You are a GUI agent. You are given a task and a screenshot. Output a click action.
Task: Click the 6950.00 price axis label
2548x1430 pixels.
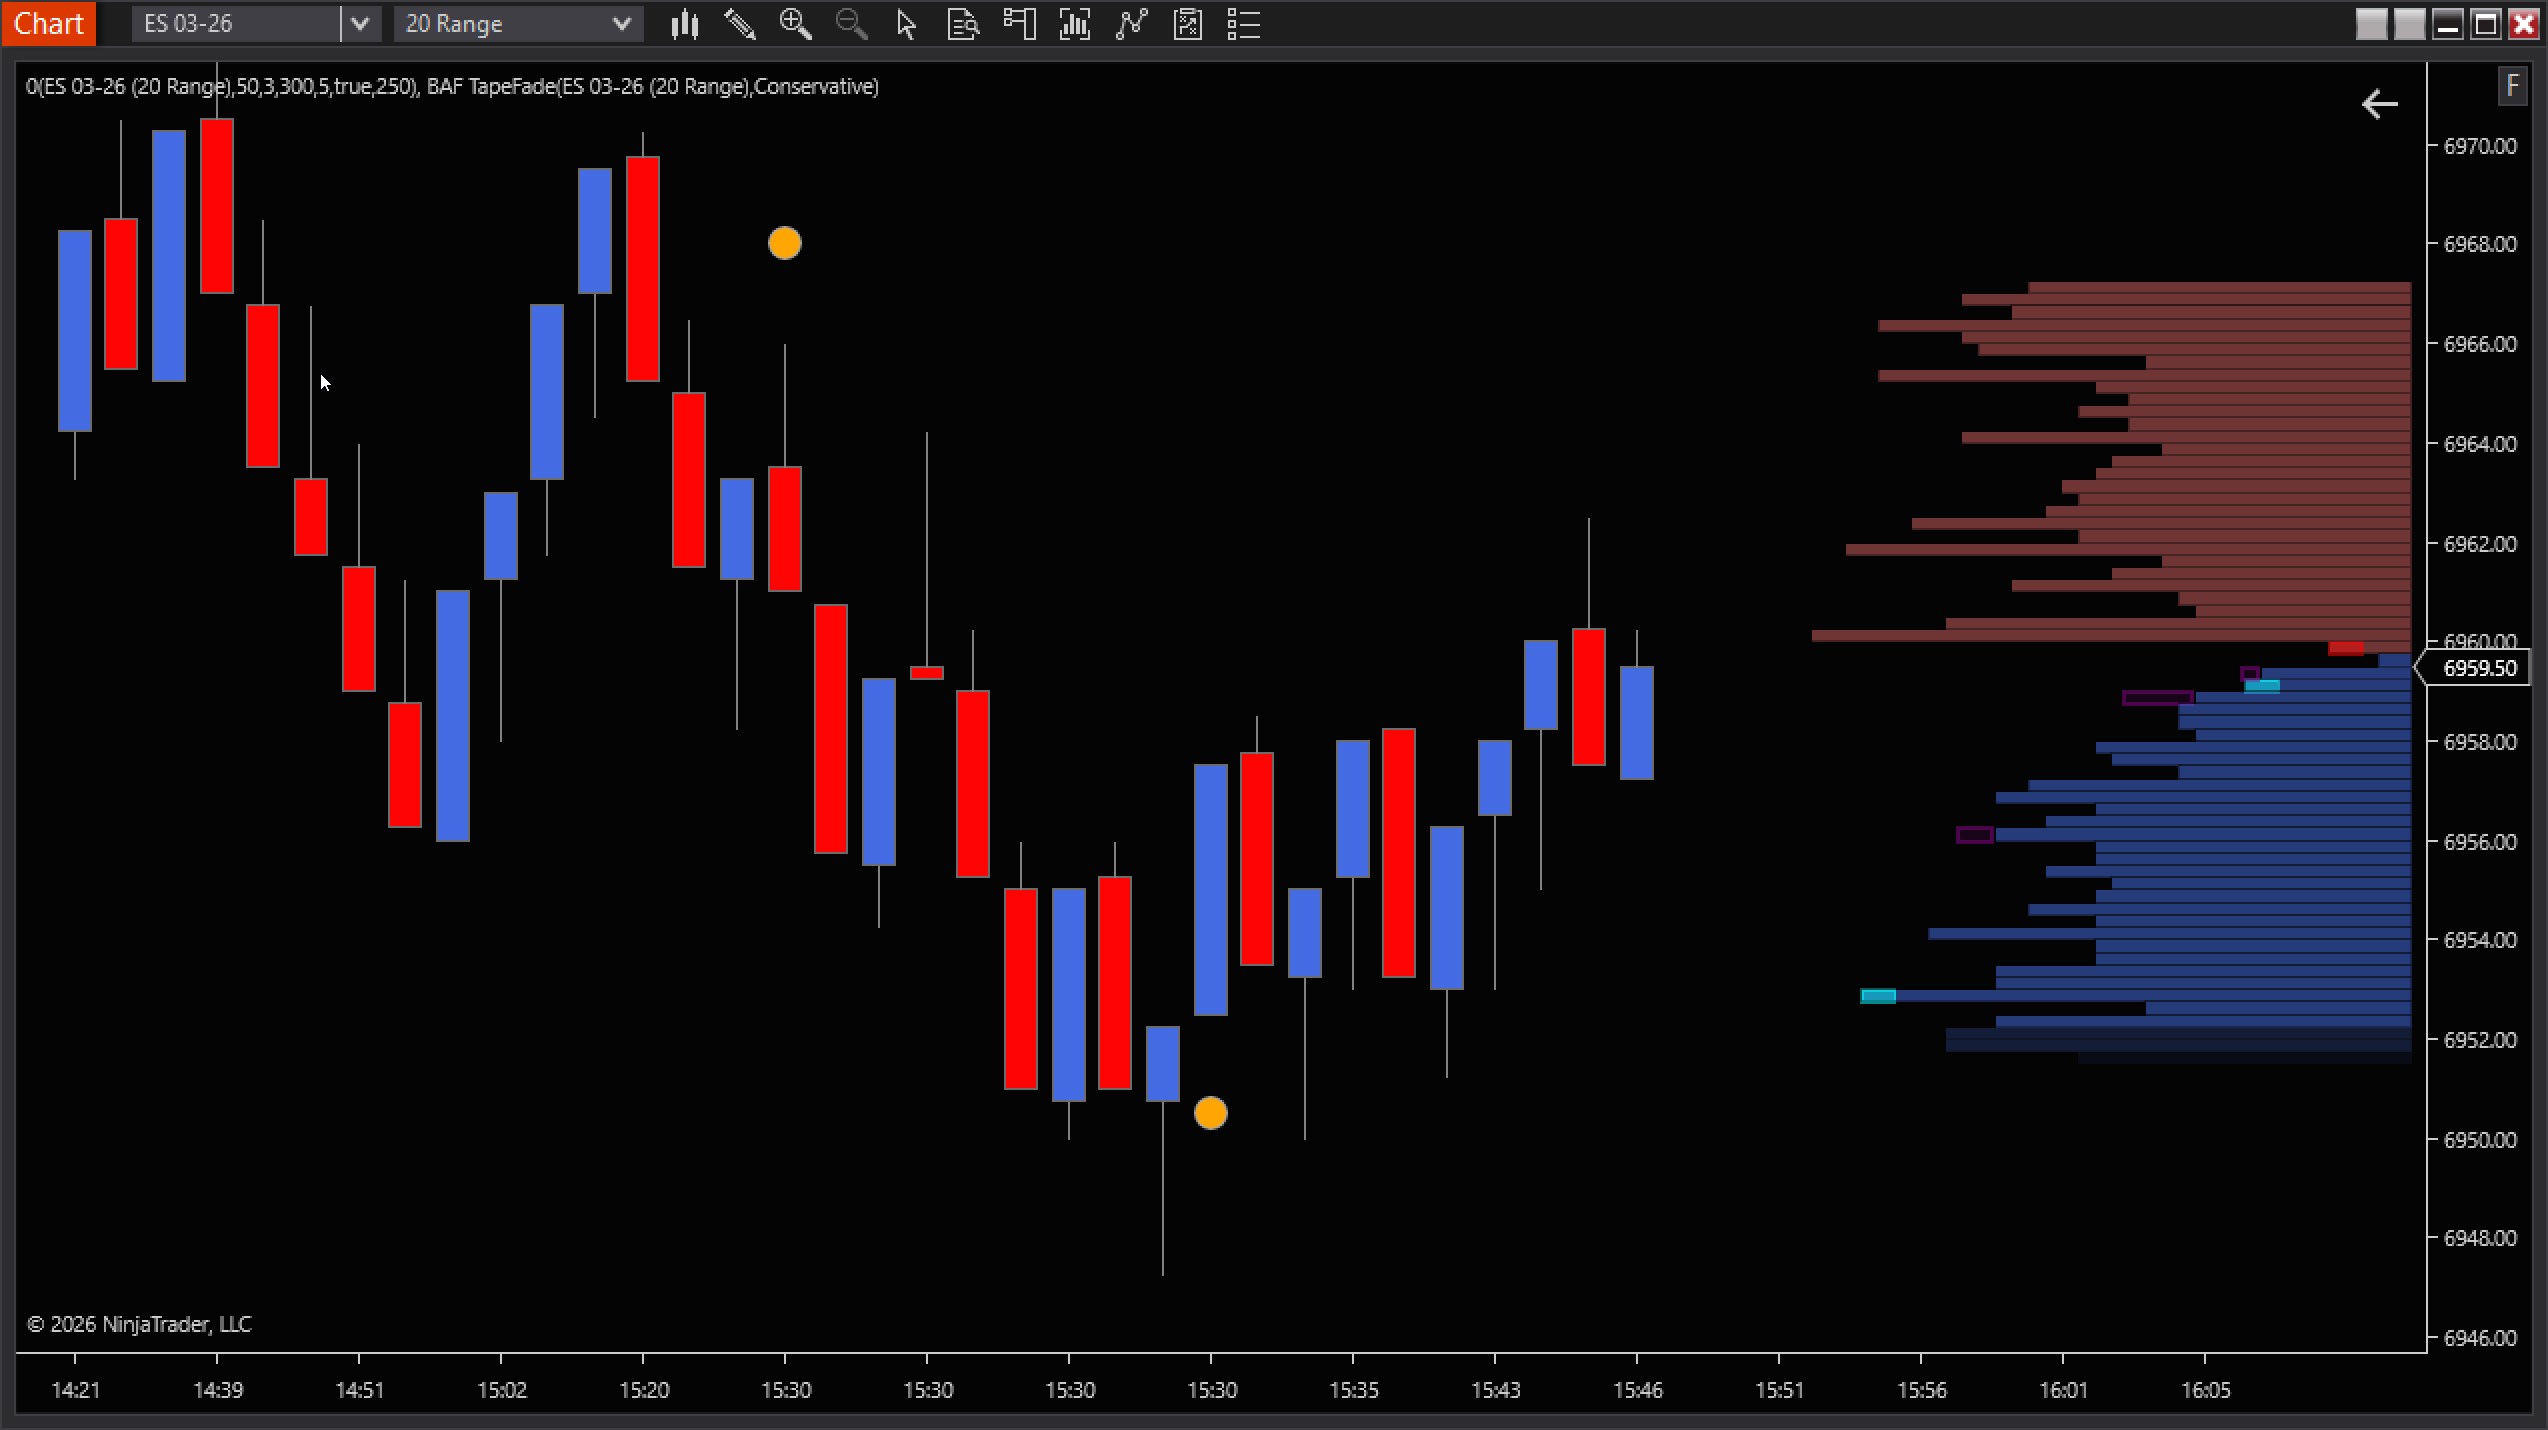tap(2480, 1140)
